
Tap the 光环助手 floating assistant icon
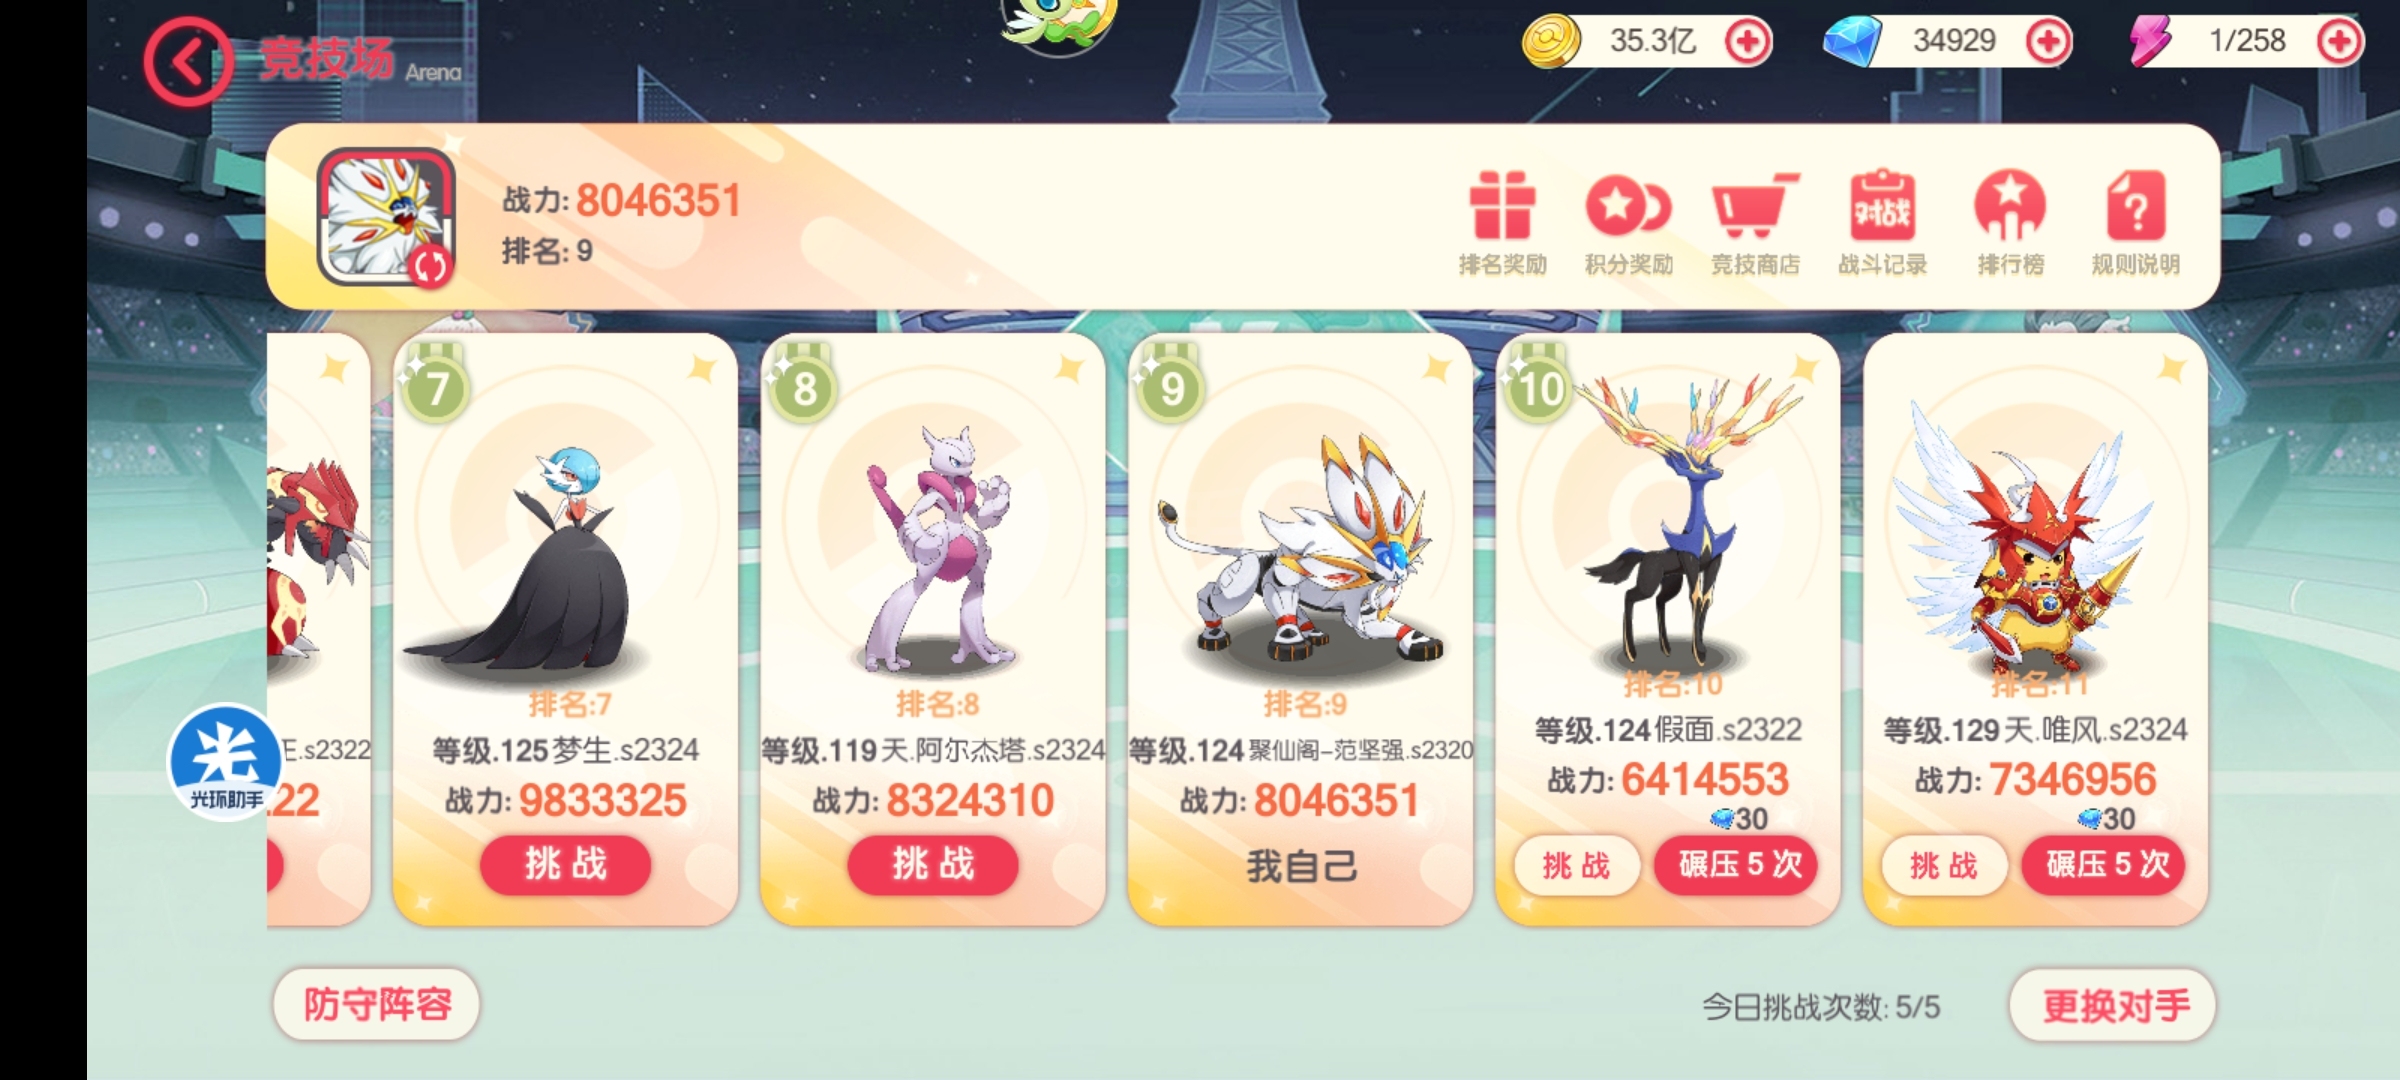[x=226, y=762]
